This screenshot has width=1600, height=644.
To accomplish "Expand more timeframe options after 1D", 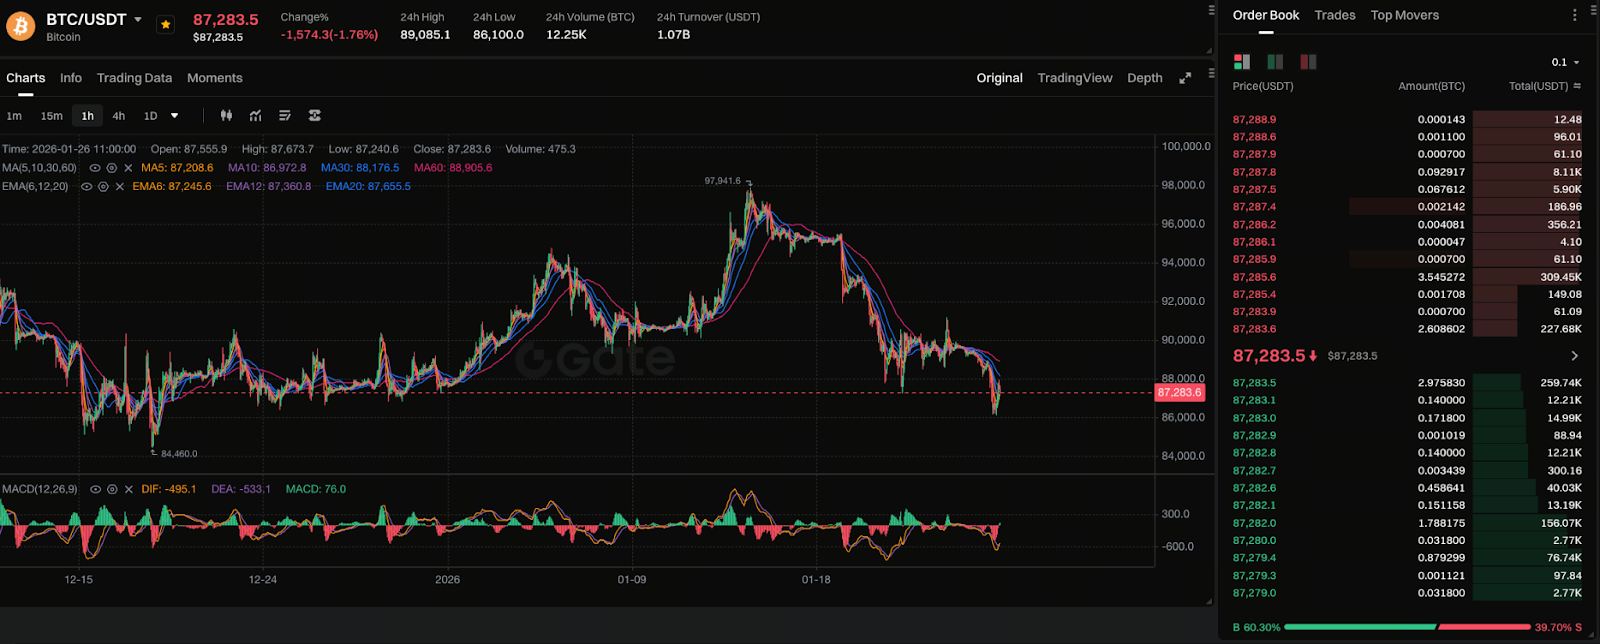I will 174,116.
